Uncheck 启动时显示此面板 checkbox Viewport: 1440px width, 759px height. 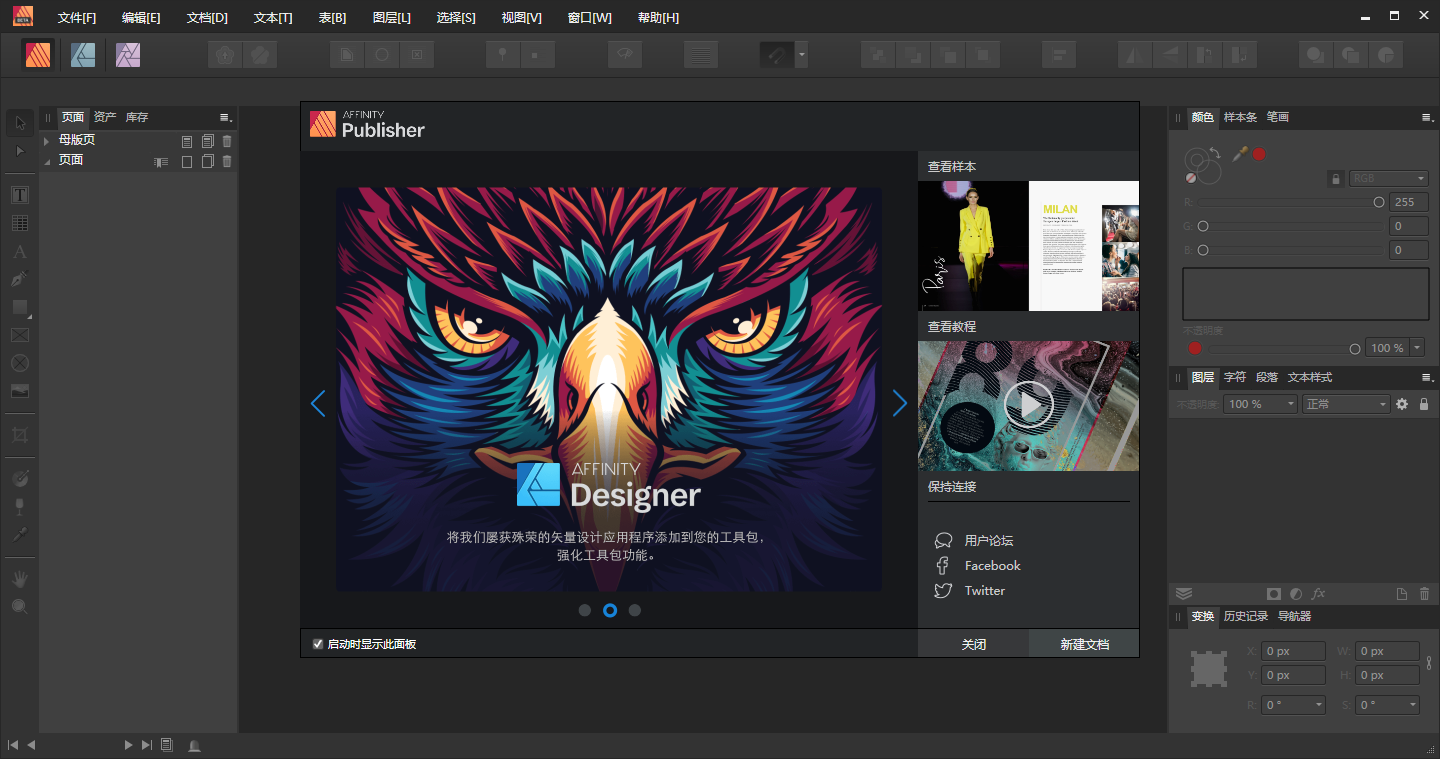318,644
